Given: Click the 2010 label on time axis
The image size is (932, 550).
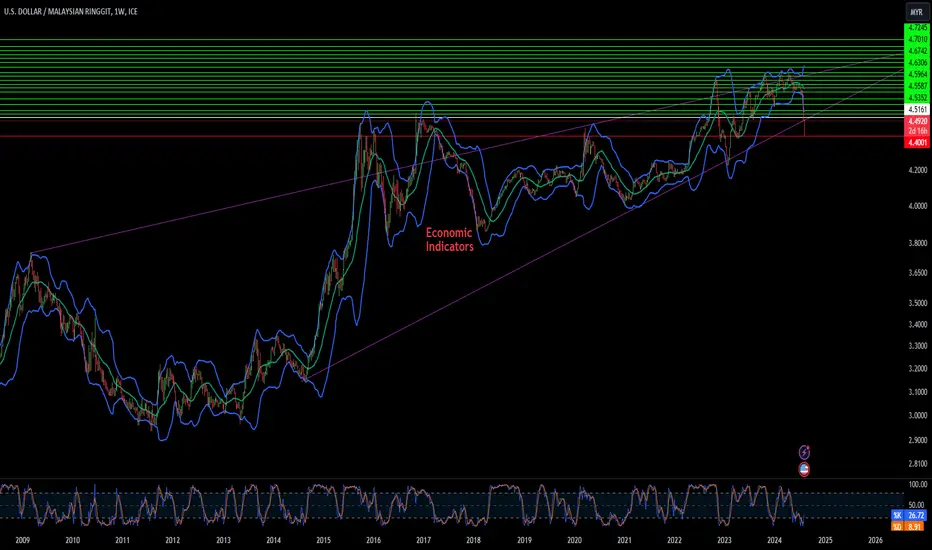Looking at the screenshot, I should pos(73,540).
